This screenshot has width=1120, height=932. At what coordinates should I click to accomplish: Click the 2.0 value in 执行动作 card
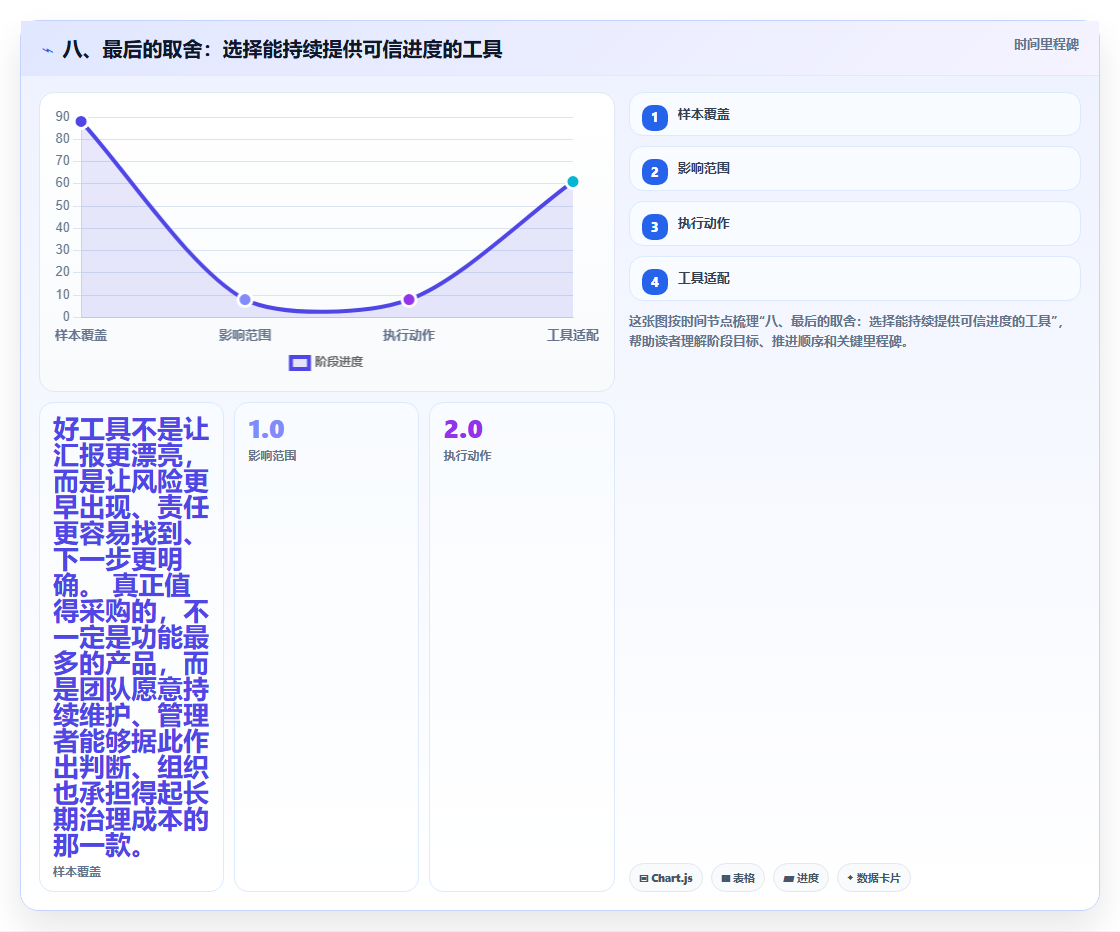point(463,429)
